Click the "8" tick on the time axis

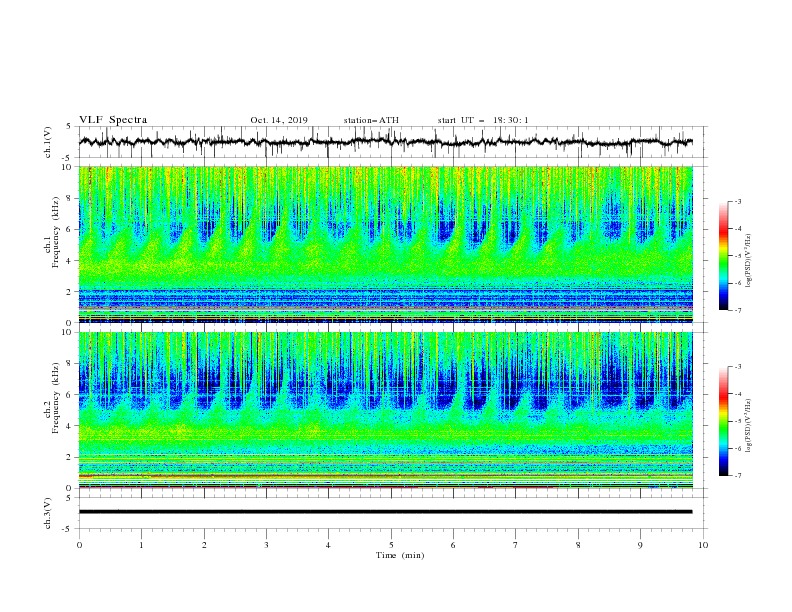coord(578,545)
